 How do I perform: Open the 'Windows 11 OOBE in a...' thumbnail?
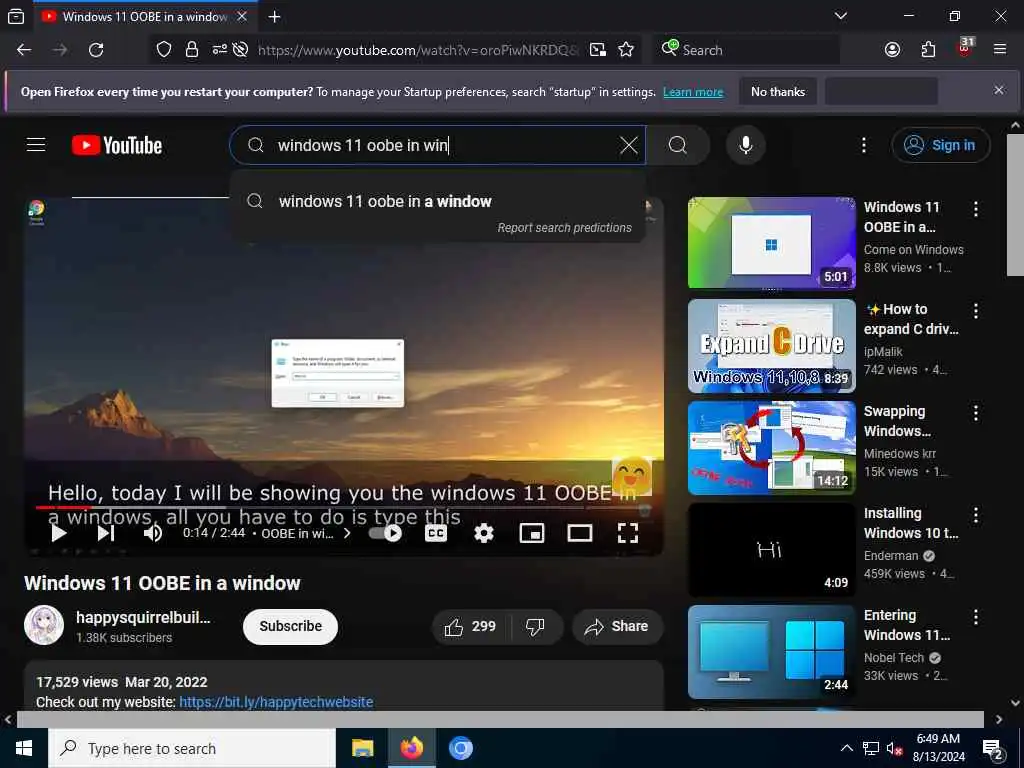point(771,242)
